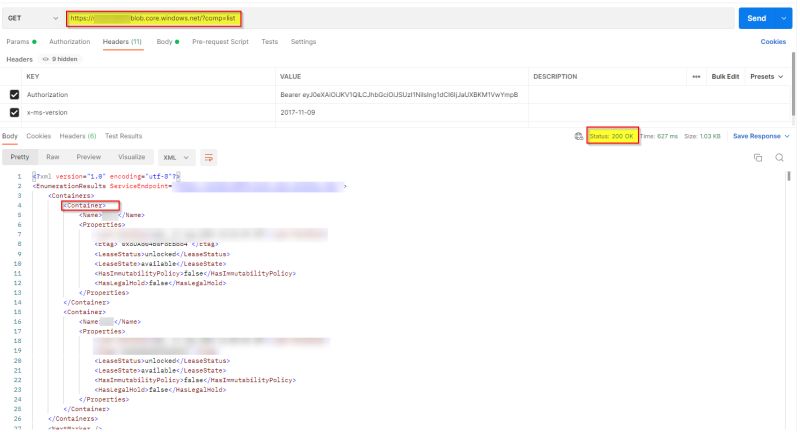Open the Send options dropdown arrow
The image size is (800, 432).
[783, 18]
